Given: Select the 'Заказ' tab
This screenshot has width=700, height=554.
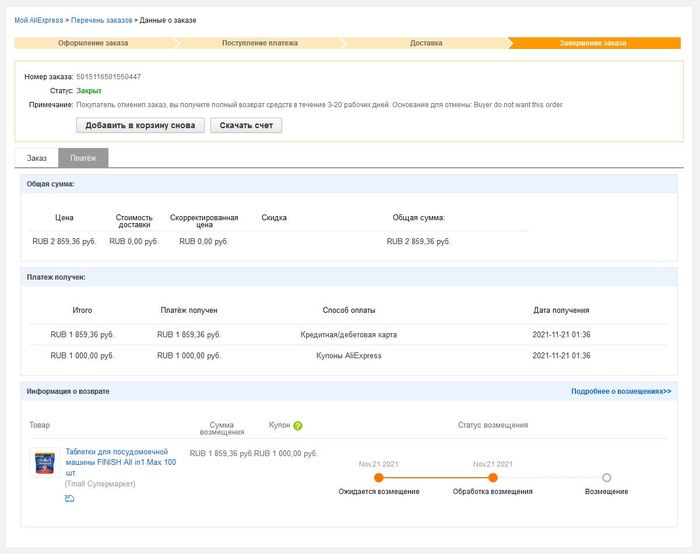Looking at the screenshot, I should pos(37,158).
